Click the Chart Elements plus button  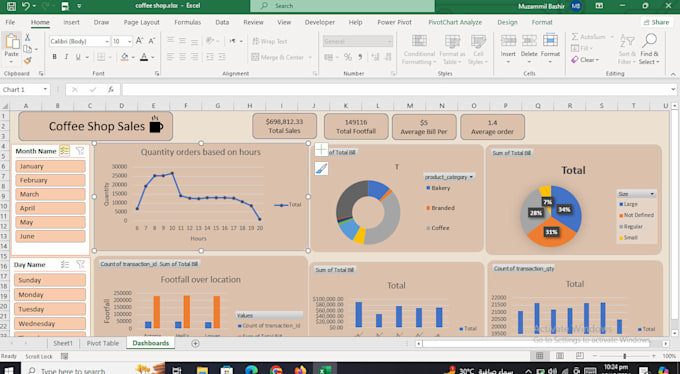(x=321, y=150)
